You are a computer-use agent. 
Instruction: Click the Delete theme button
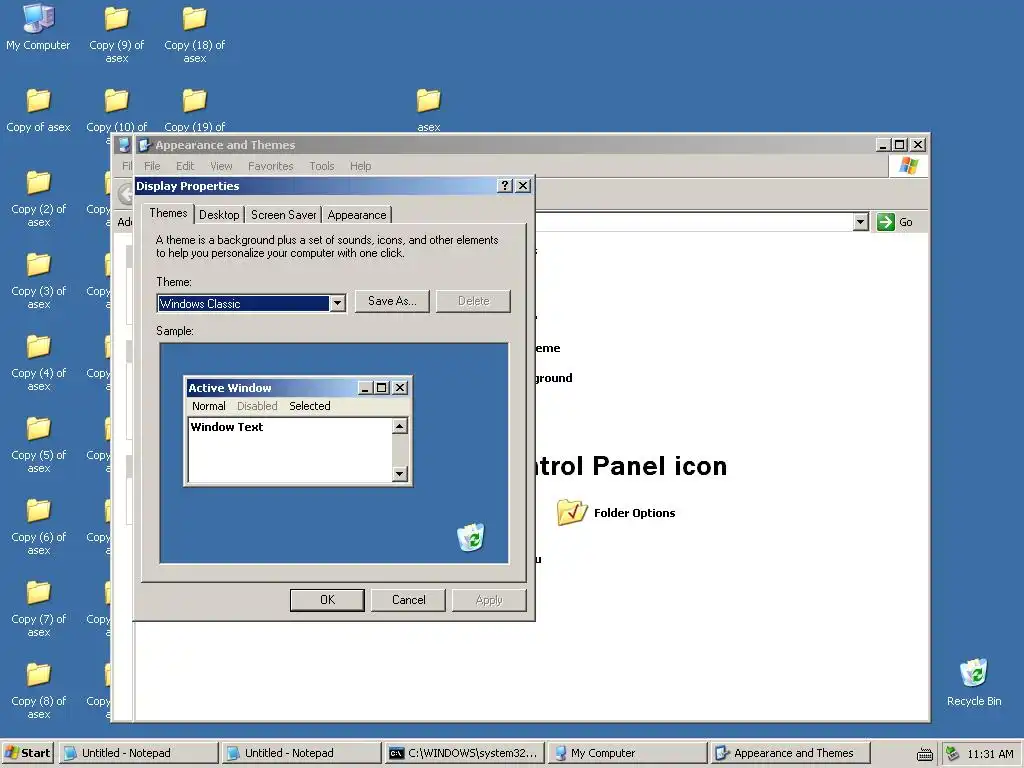(x=473, y=301)
